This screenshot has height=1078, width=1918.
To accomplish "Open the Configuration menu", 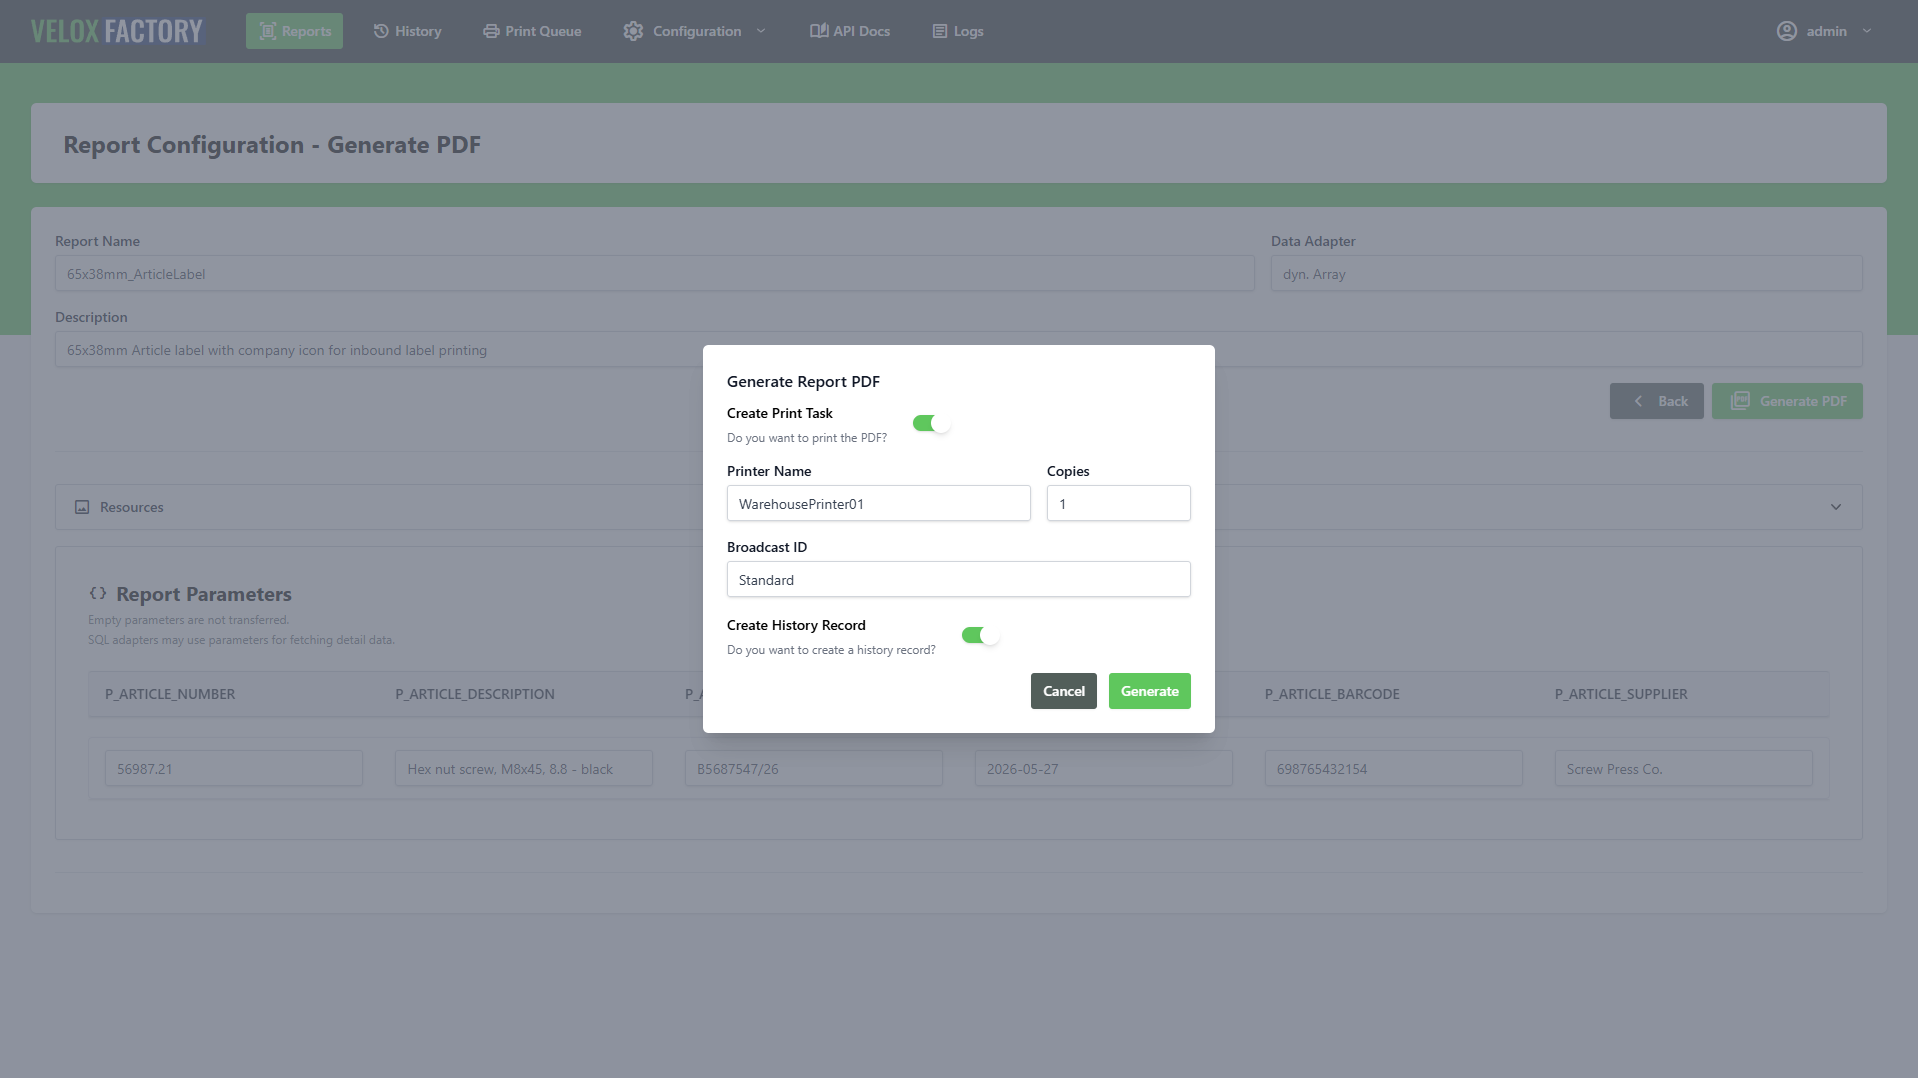I will 695,31.
